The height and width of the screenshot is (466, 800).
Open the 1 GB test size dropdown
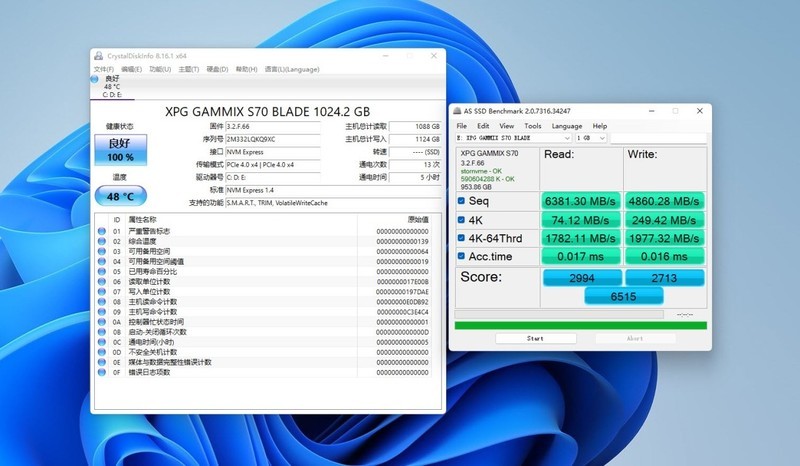pos(591,138)
